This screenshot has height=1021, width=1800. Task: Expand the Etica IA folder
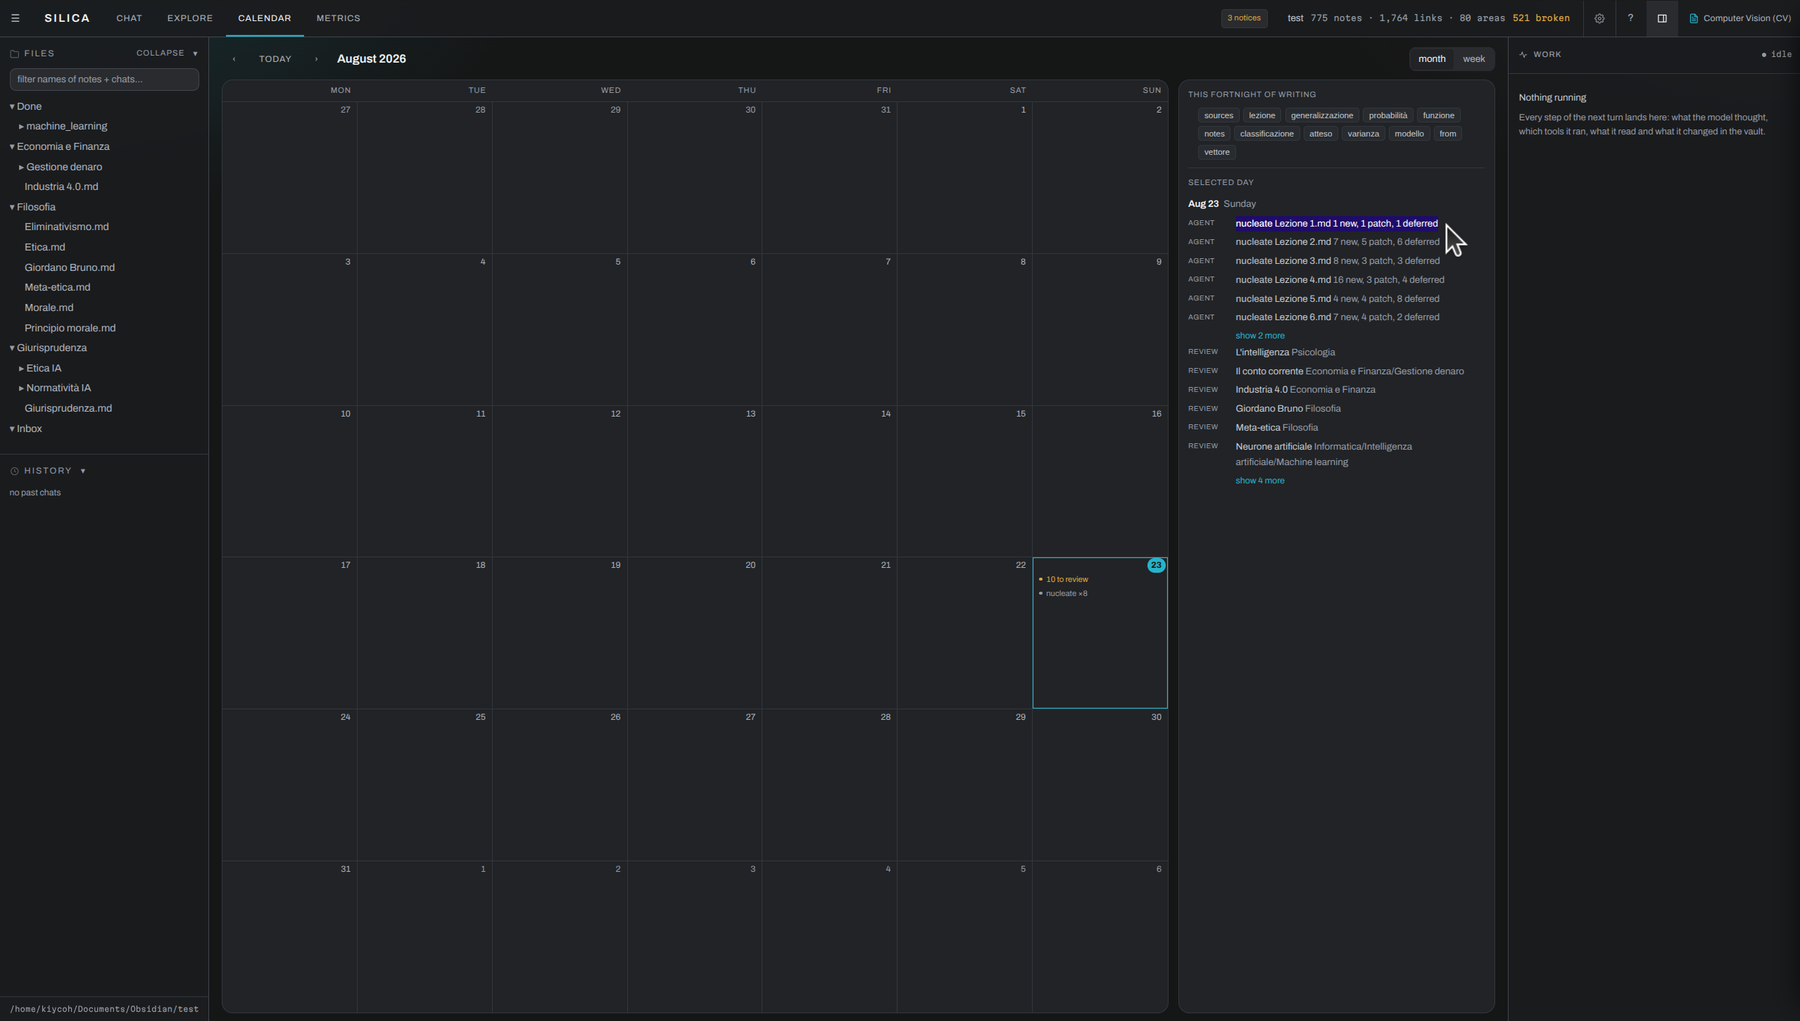40,368
